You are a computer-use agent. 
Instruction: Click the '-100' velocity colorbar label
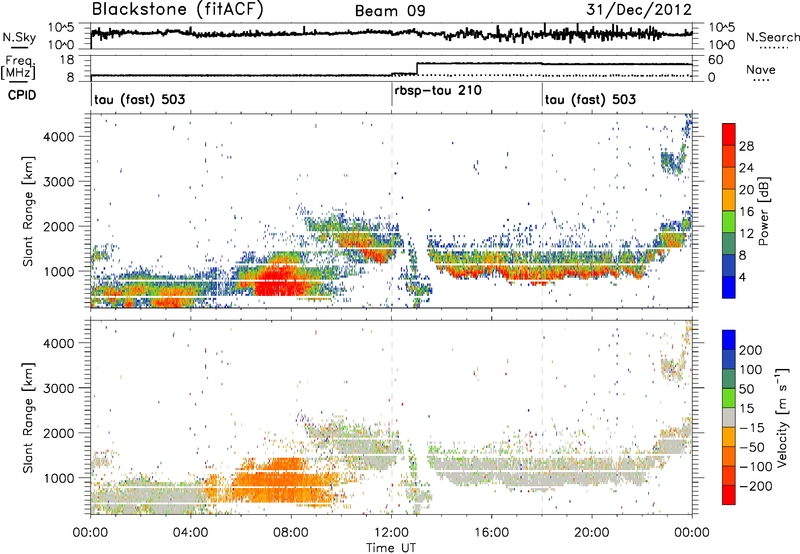[756, 467]
